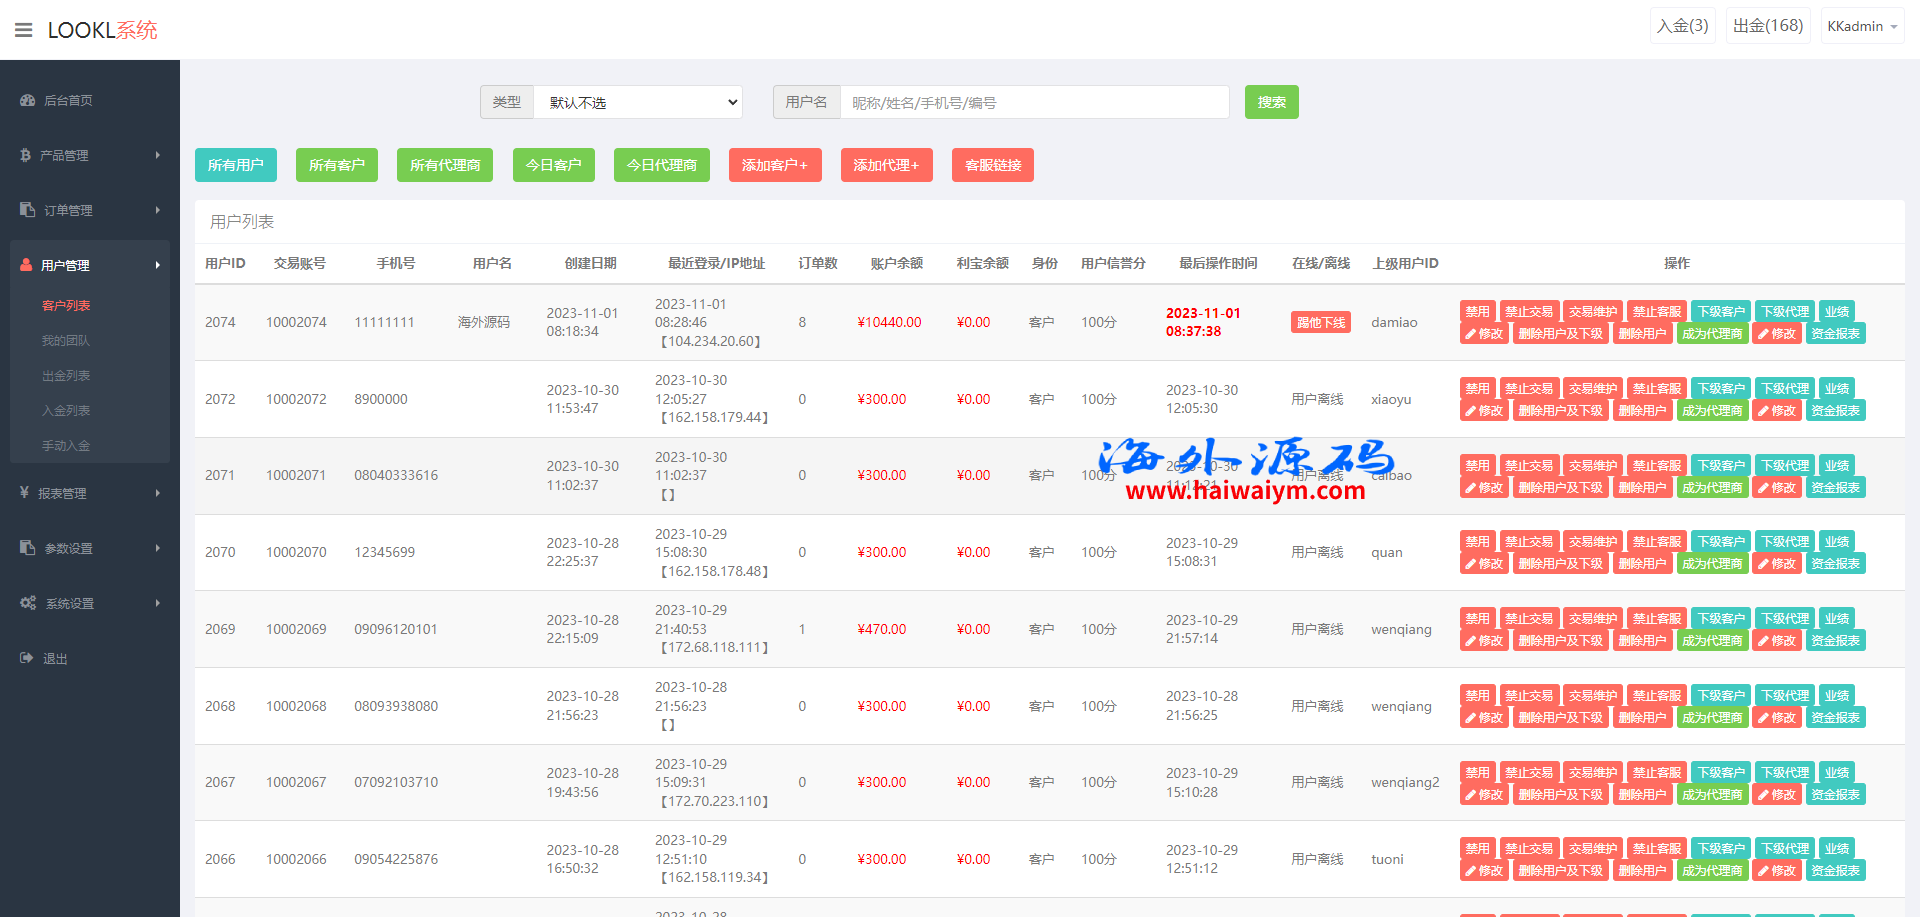Click the gears icon for 系统设置
The image size is (1920, 917).
[x=28, y=603]
